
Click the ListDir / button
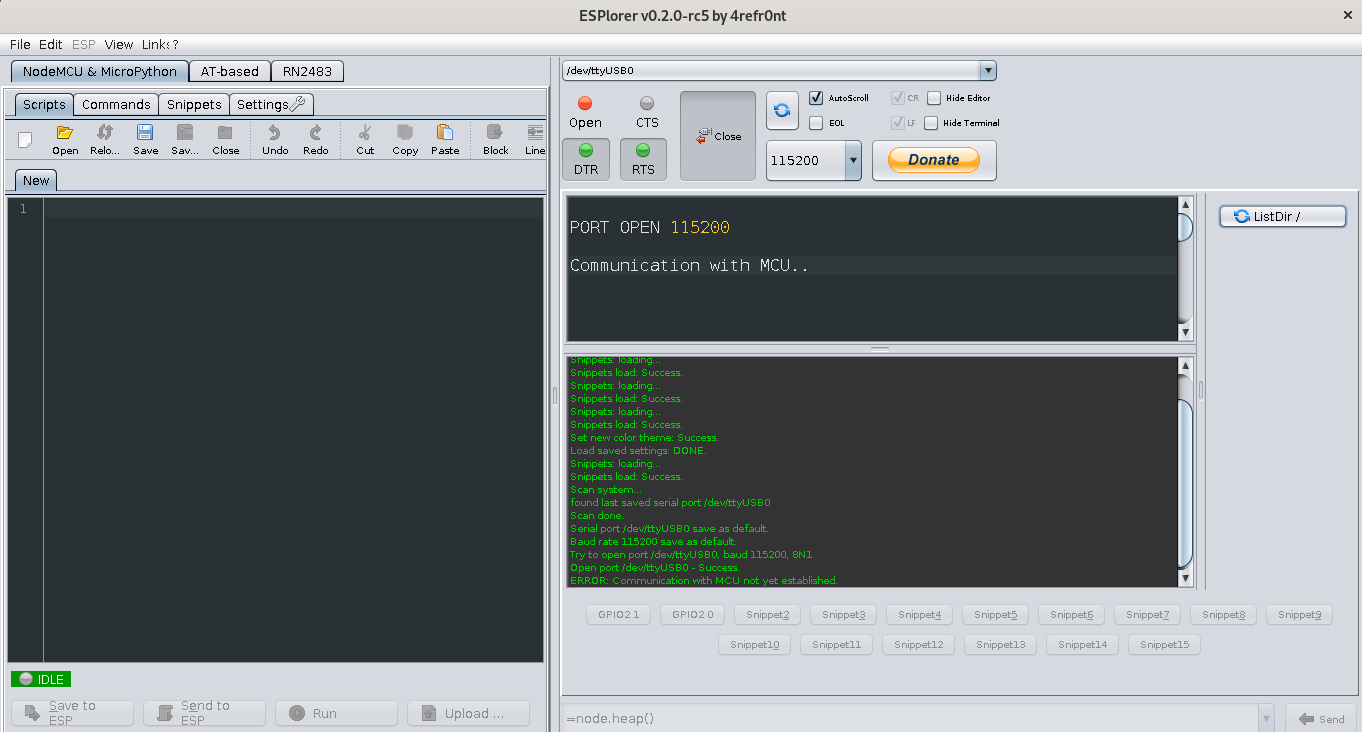pos(1283,216)
